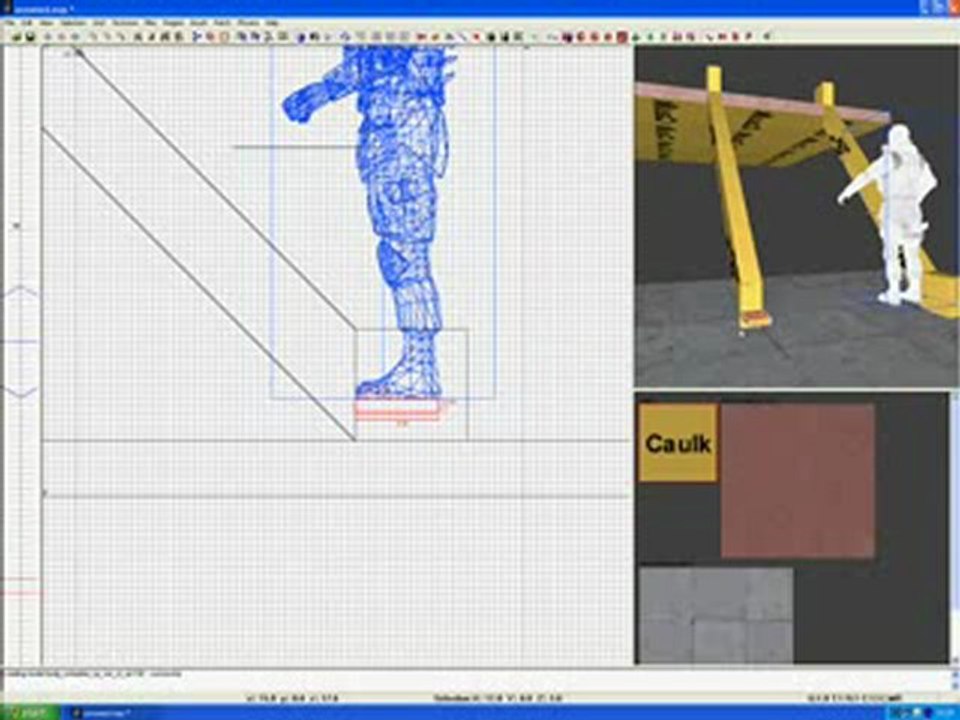Click the x-axis flip toolbar icon
960x720 pixels.
click(x=49, y=37)
